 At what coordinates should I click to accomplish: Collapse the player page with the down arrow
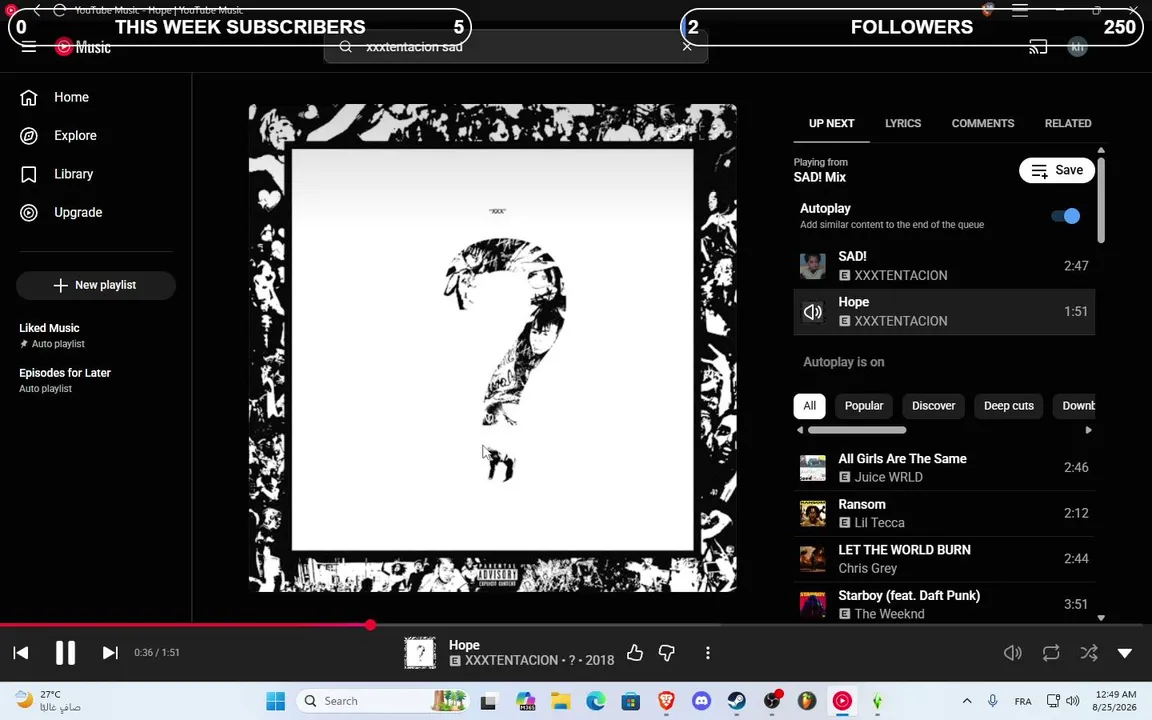point(1125,652)
